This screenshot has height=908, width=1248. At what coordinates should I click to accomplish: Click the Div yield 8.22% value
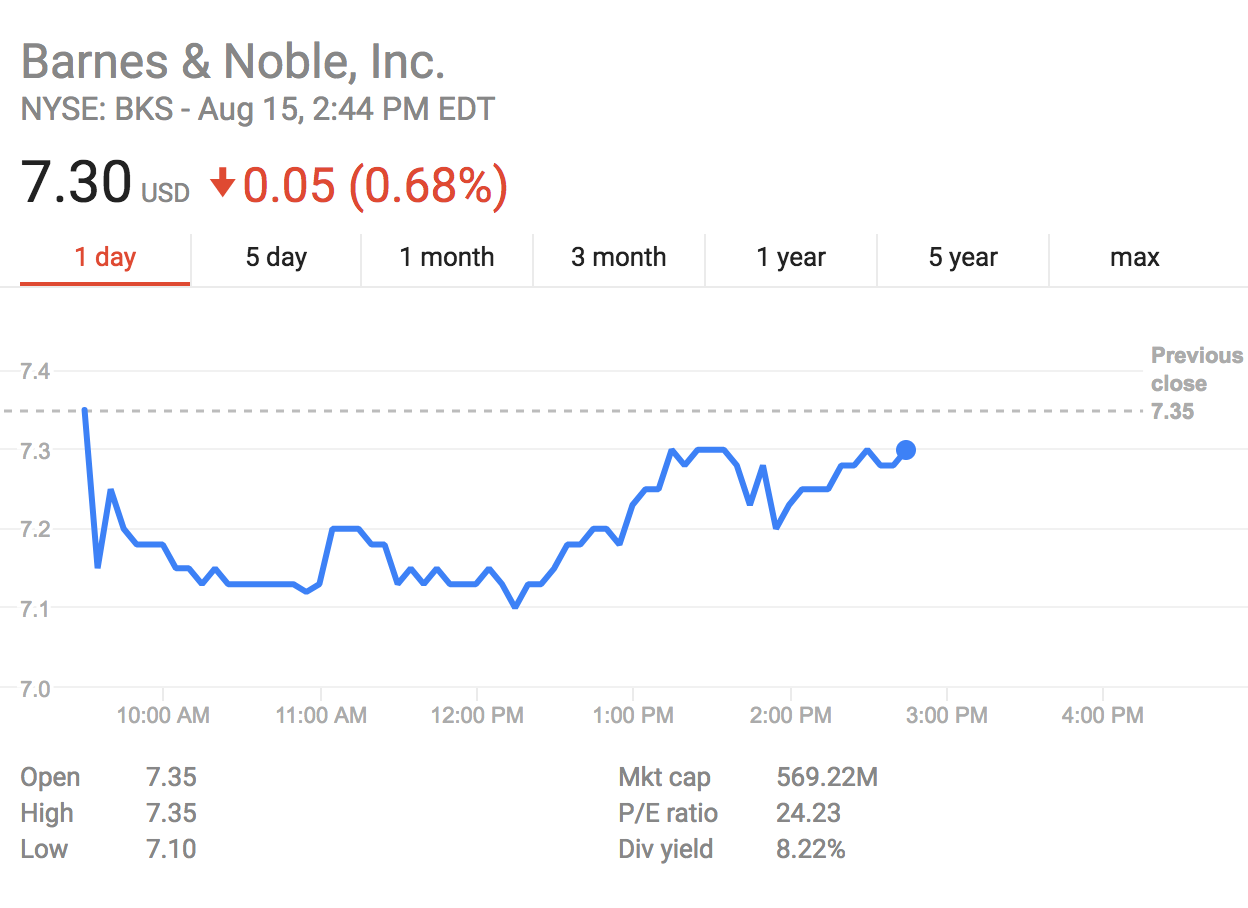pyautogui.click(x=810, y=849)
